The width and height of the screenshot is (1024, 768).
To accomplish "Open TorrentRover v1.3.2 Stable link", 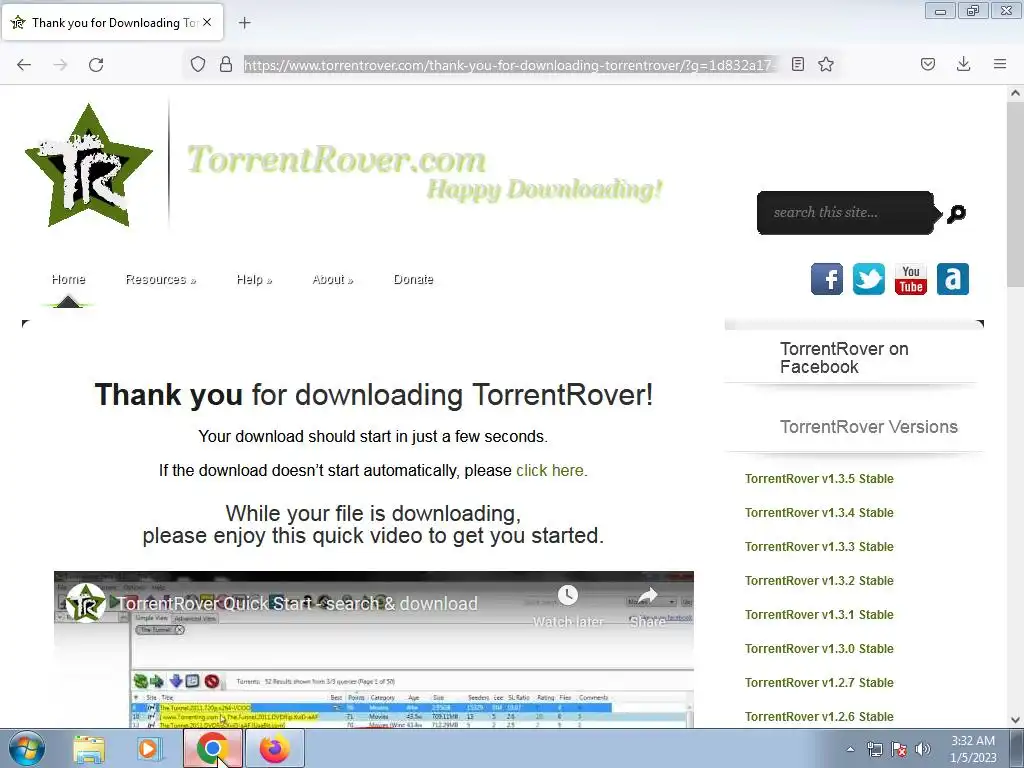I will click(819, 581).
